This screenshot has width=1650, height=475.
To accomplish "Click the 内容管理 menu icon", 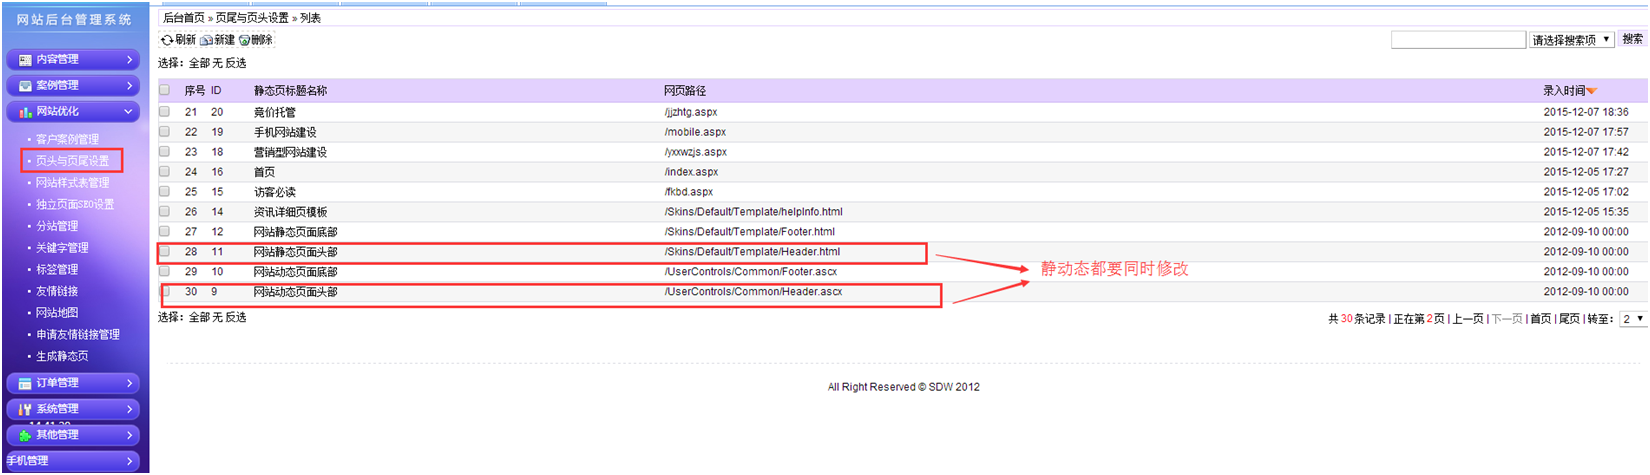I will point(25,60).
